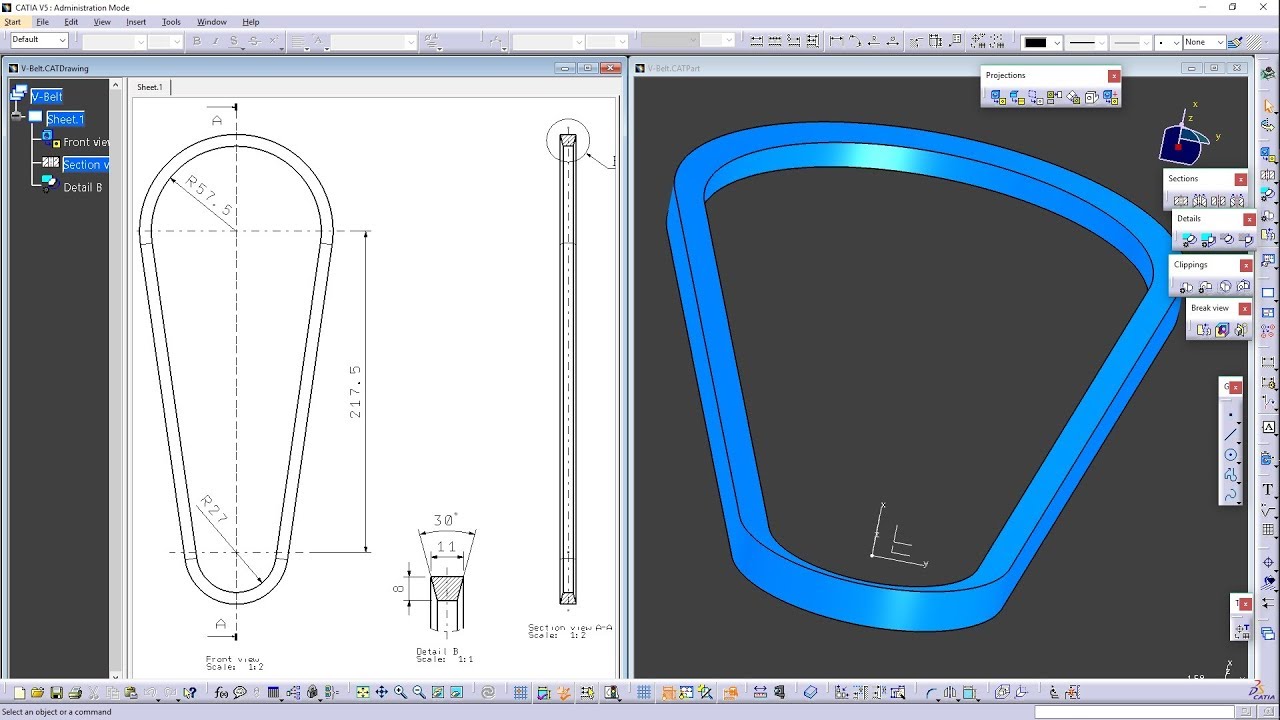Image resolution: width=1280 pixels, height=720 pixels.
Task: Select Detail B node in tree
Action: click(x=83, y=187)
